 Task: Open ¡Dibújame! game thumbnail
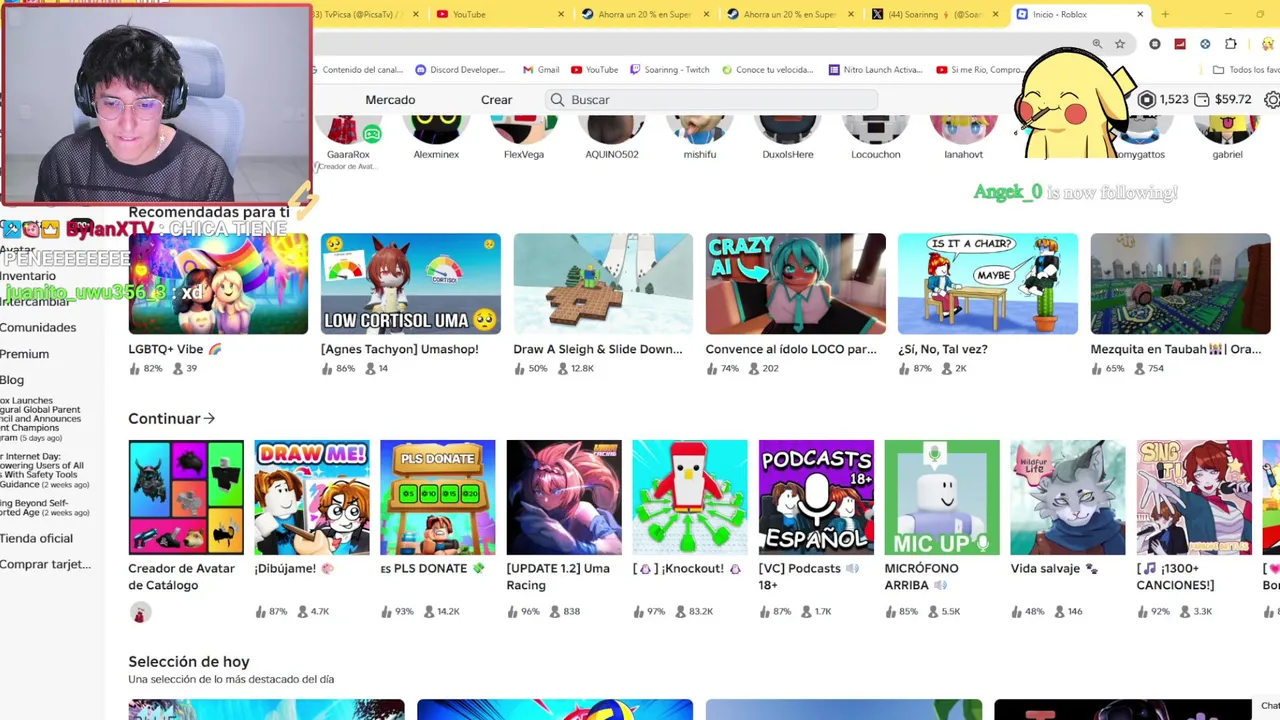coord(312,497)
